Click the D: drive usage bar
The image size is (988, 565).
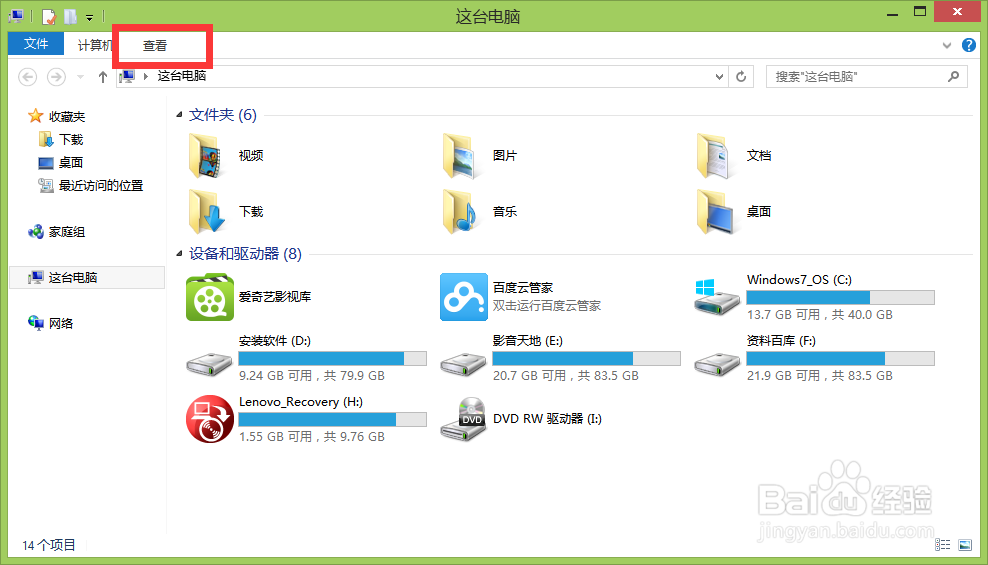[333, 358]
